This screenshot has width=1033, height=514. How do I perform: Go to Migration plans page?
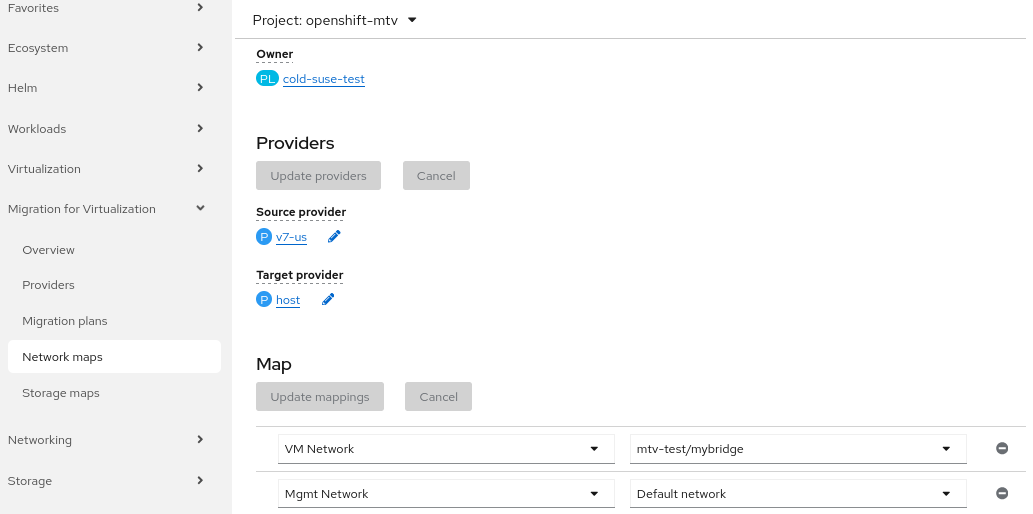[x=65, y=321]
